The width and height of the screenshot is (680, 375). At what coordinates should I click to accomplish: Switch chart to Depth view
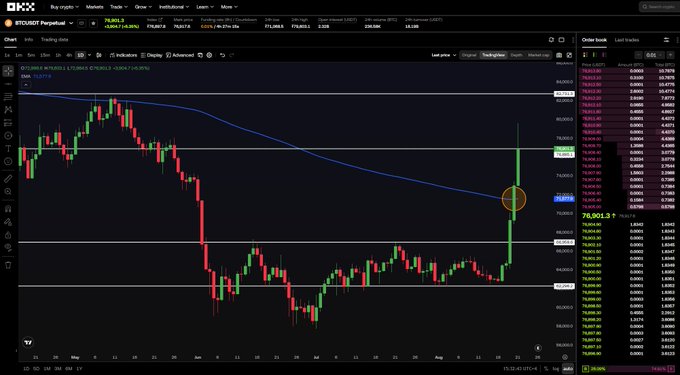click(517, 55)
